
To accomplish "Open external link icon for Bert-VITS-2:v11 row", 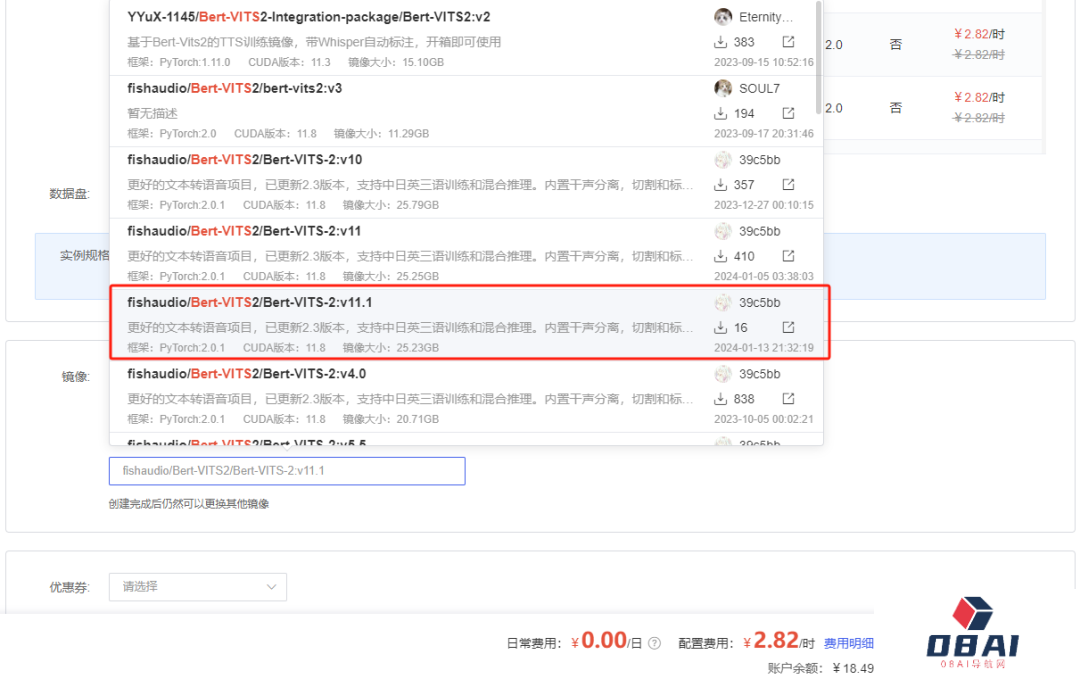I will click(x=789, y=256).
